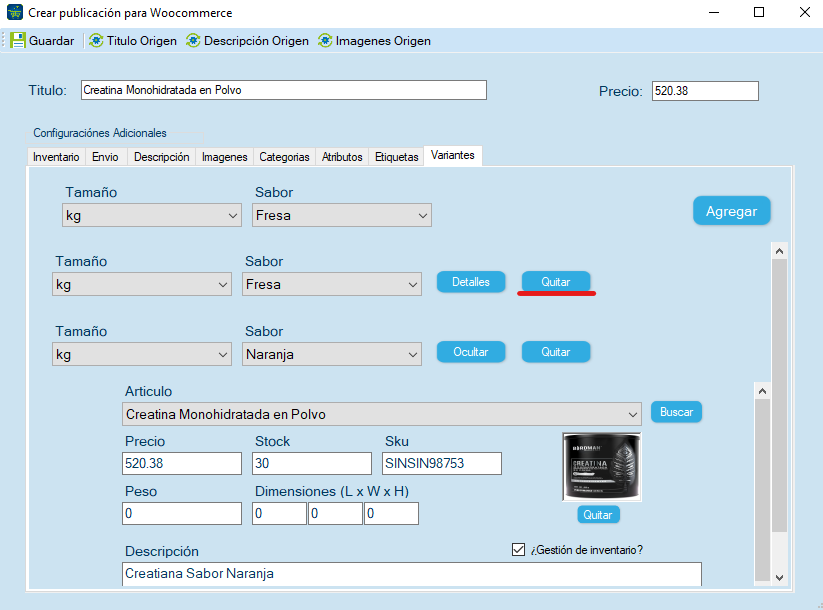Click the outer variants list scrollbar thumb

[779, 395]
